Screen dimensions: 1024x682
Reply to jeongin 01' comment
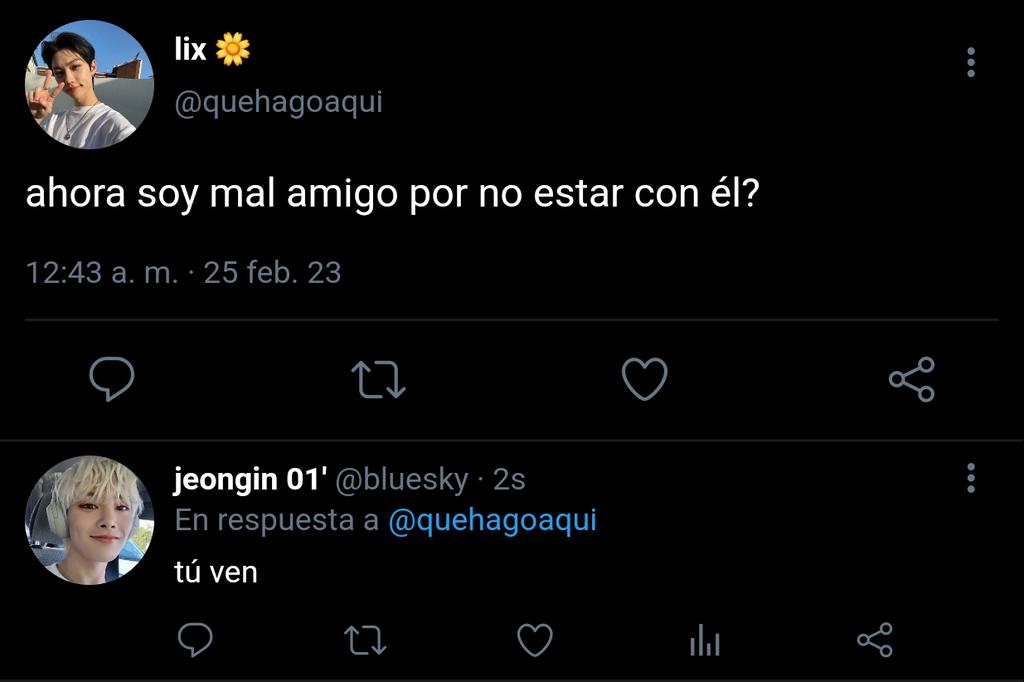pos(195,640)
